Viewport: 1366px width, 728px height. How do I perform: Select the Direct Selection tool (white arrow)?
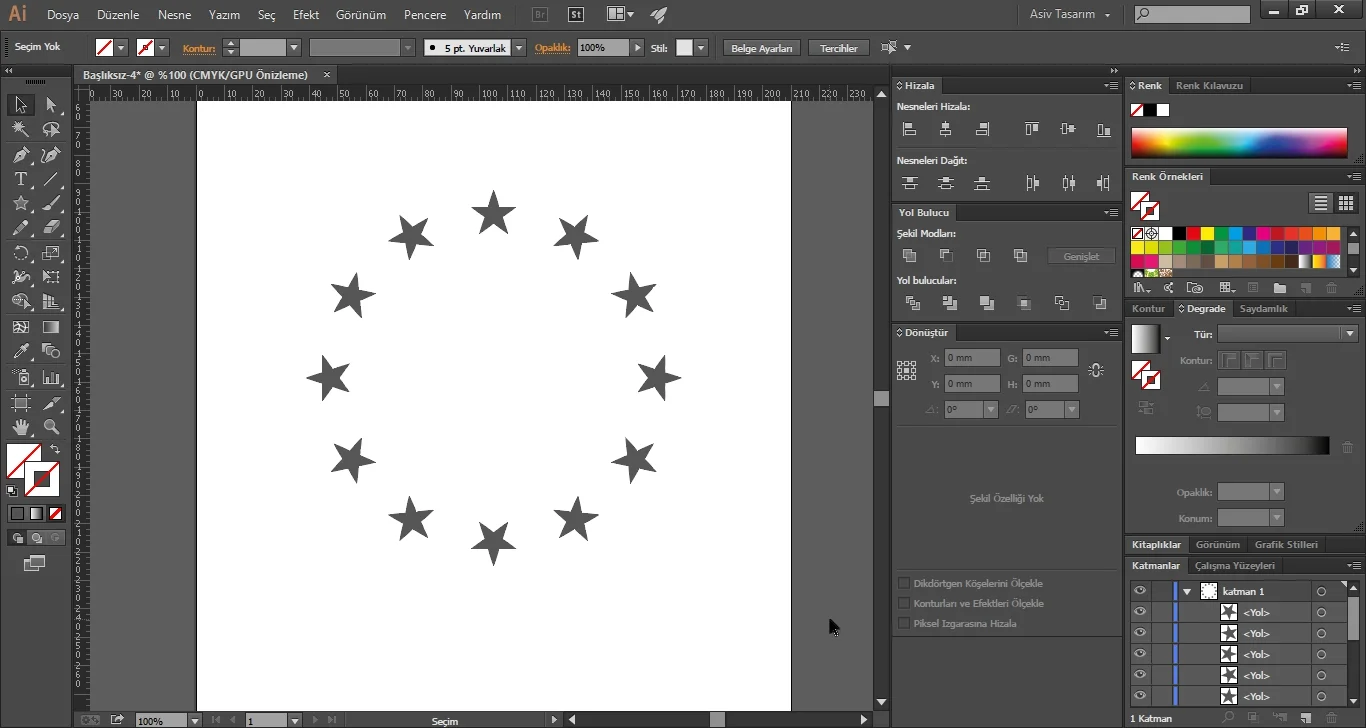click(51, 105)
